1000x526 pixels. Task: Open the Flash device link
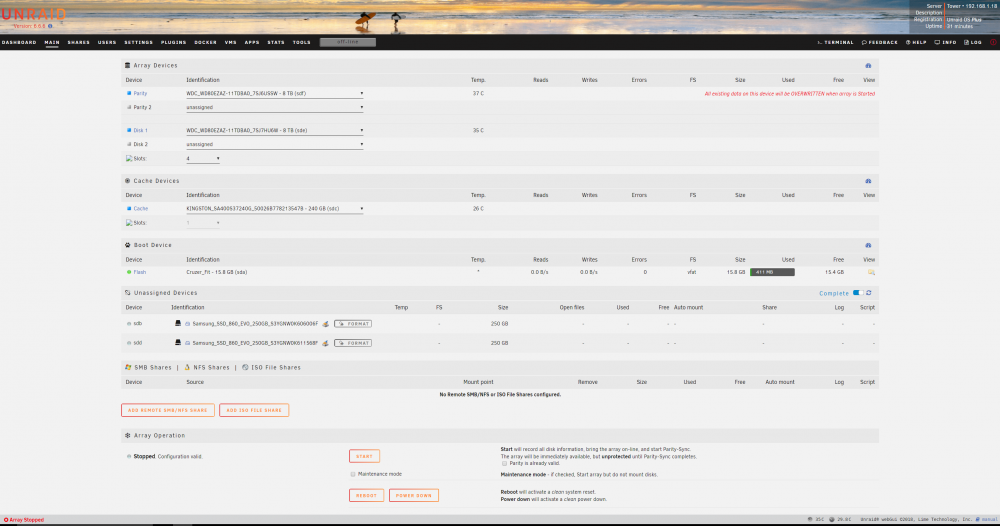pos(140,272)
